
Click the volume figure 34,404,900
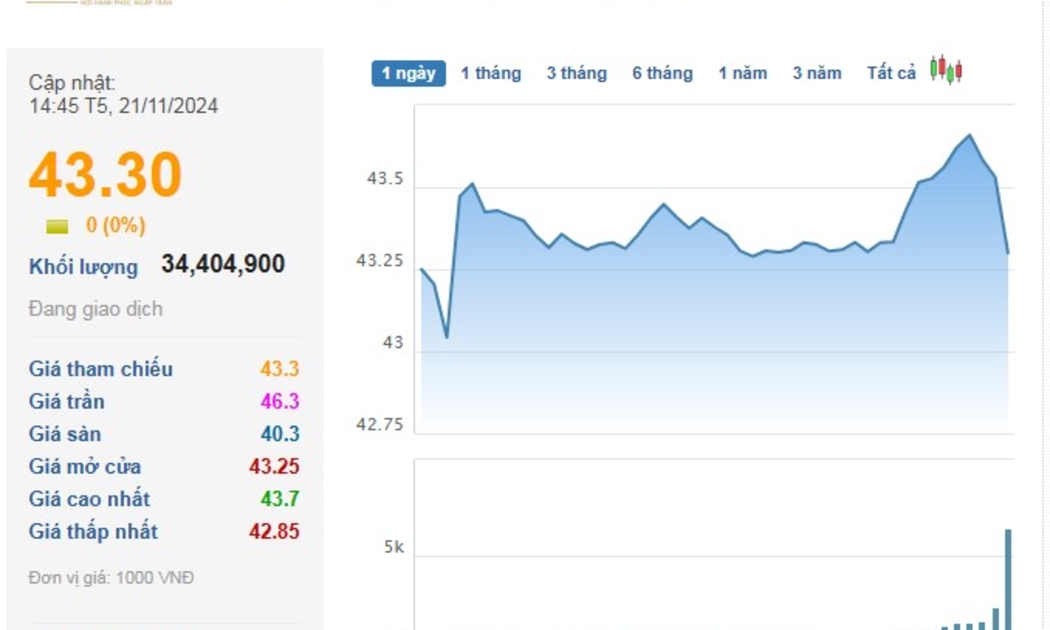(x=223, y=265)
